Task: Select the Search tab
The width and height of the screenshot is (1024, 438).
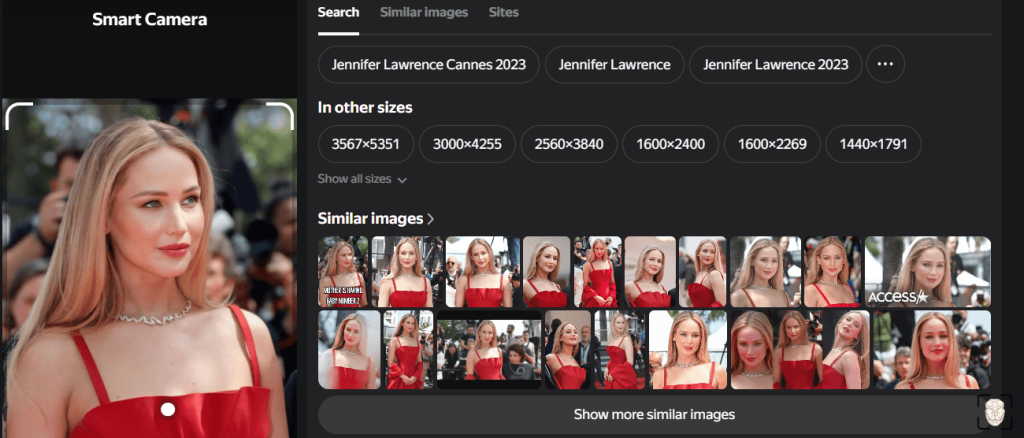Action: [x=338, y=12]
